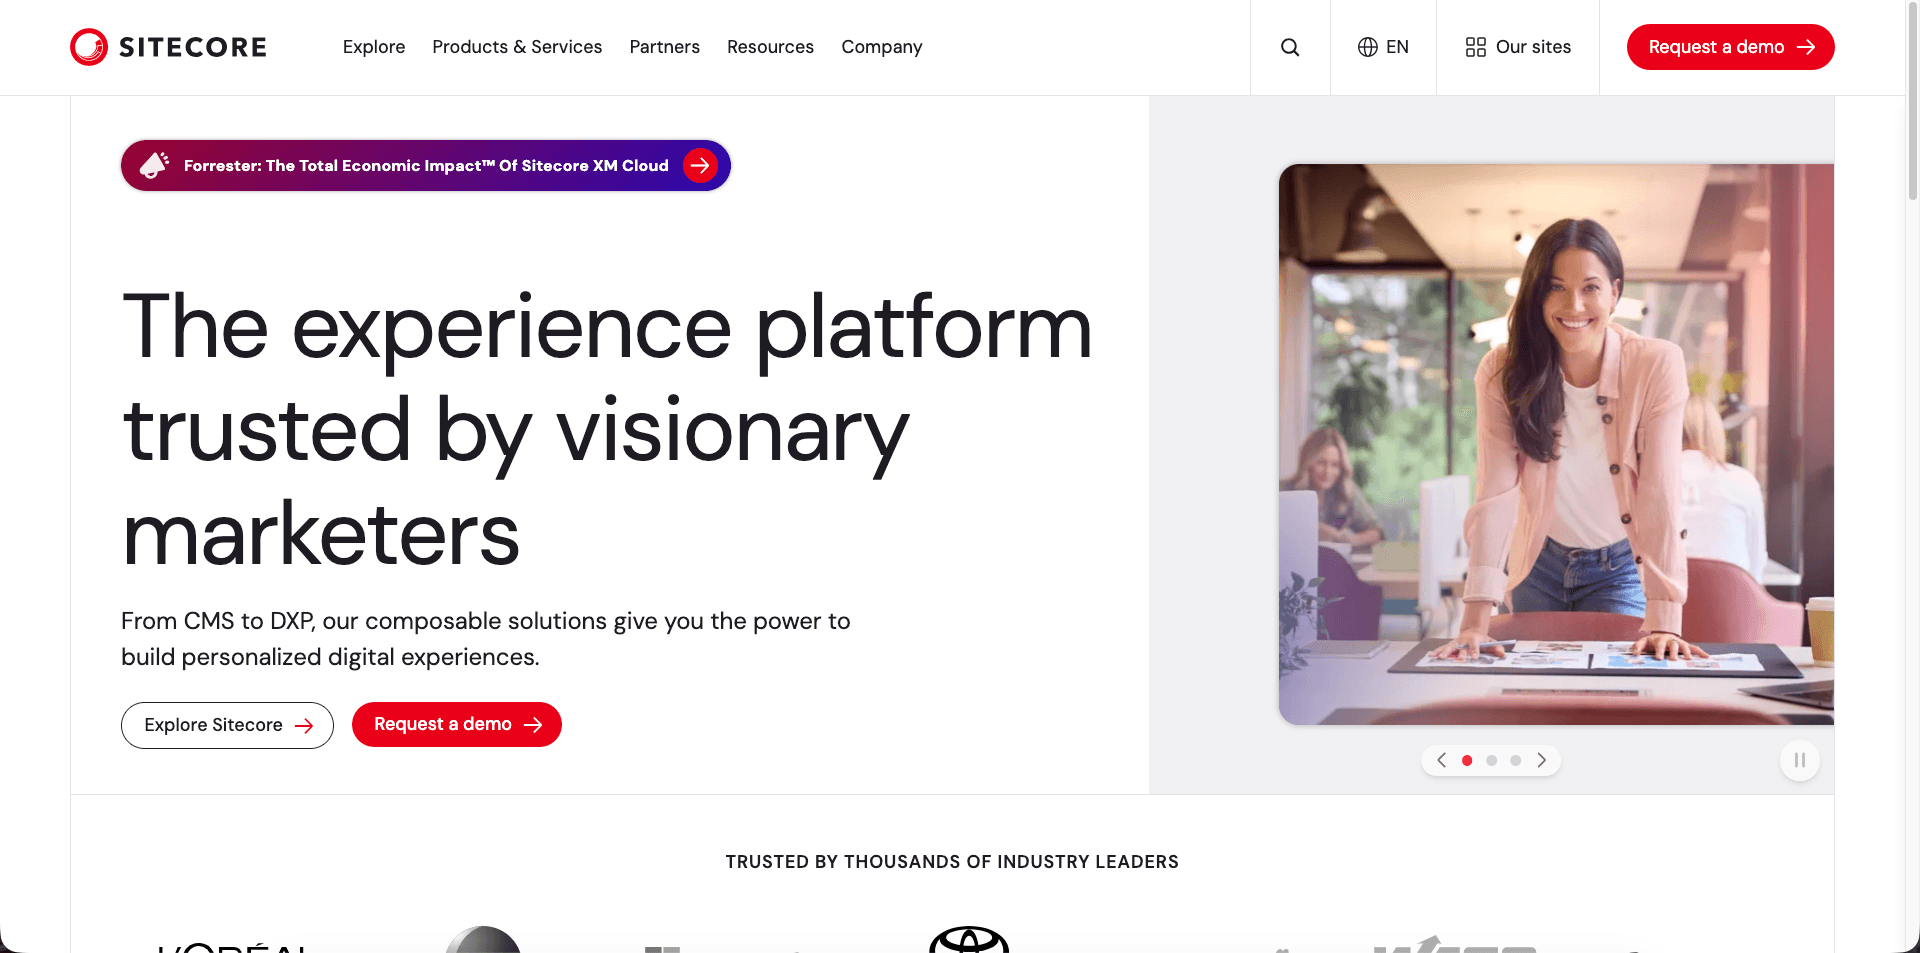Select the third carousel dot
Screen dimensions: 1920x953
pyautogui.click(x=1516, y=761)
